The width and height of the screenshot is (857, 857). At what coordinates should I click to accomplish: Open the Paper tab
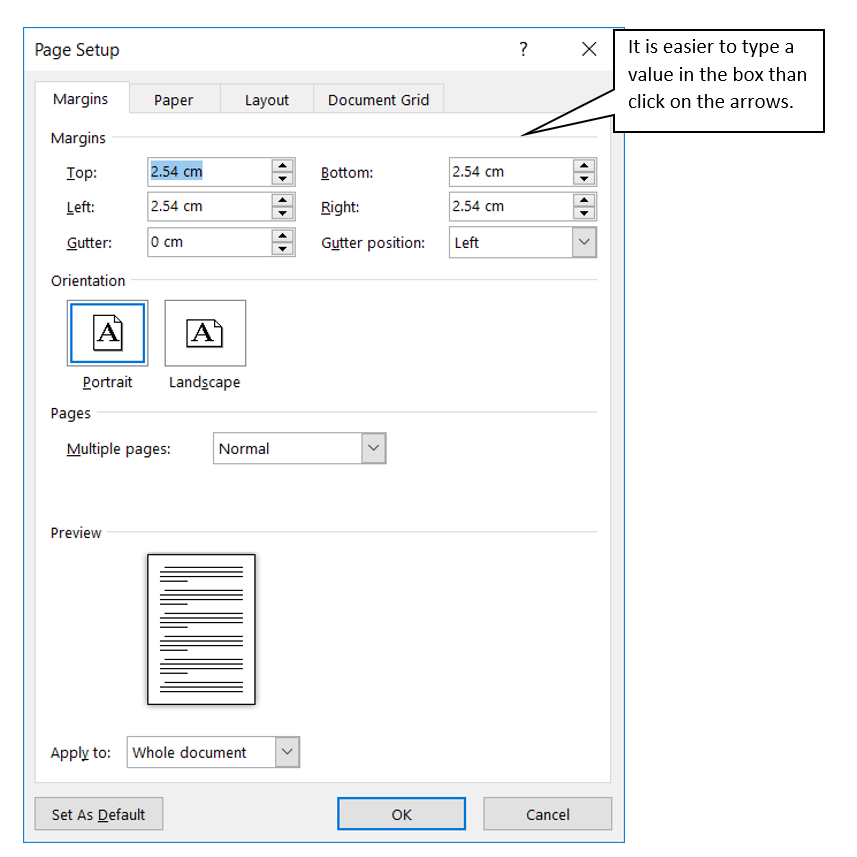[x=174, y=99]
